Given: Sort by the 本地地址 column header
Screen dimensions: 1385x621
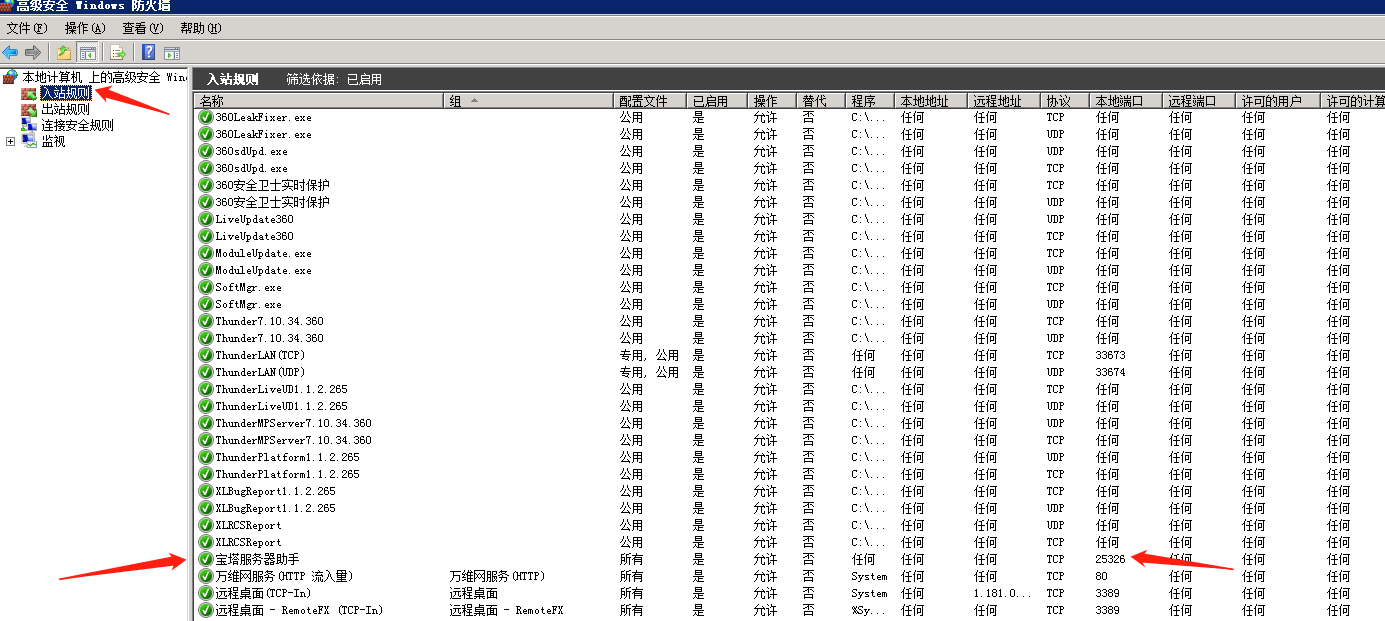Looking at the screenshot, I should pyautogui.click(x=931, y=101).
